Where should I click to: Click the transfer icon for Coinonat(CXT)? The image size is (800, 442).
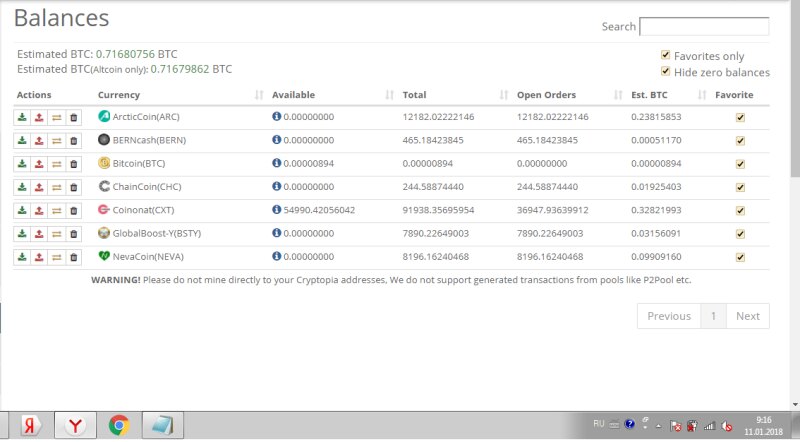(56, 210)
